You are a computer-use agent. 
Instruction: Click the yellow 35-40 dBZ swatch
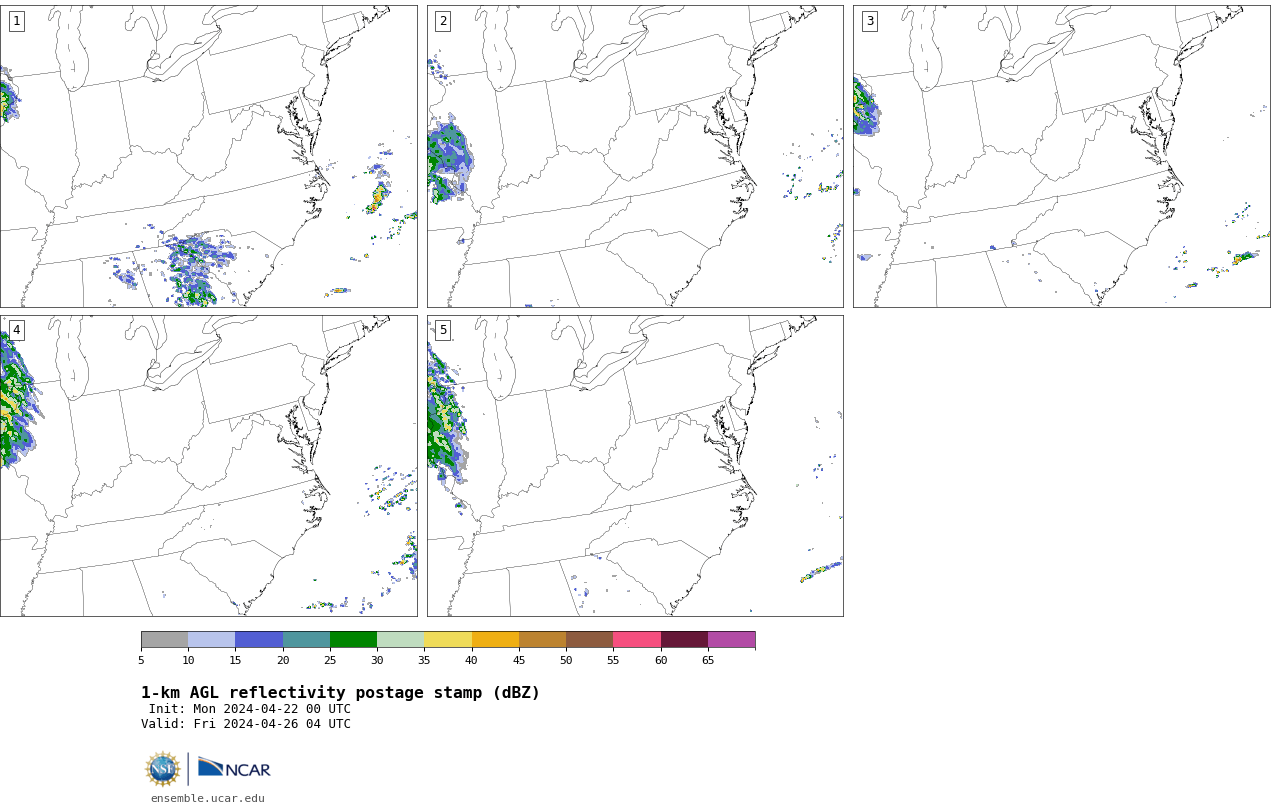pos(448,640)
